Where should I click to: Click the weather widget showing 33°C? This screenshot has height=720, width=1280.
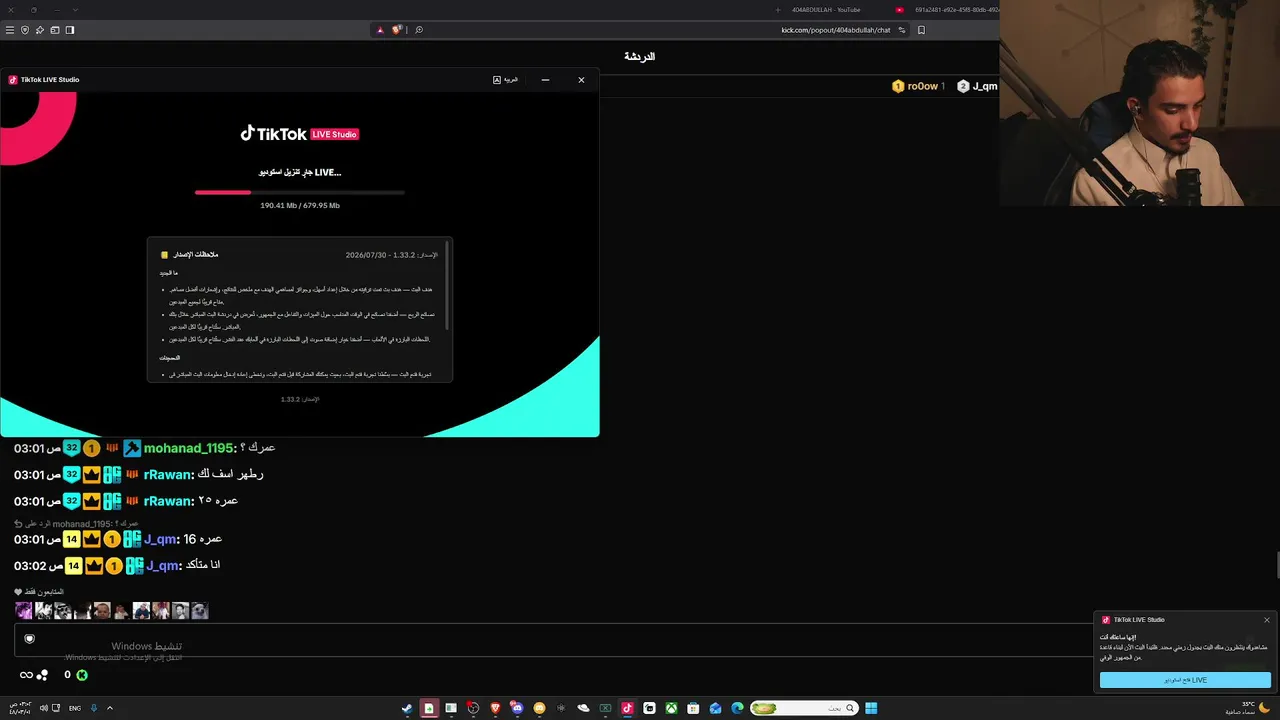[x=1247, y=708]
